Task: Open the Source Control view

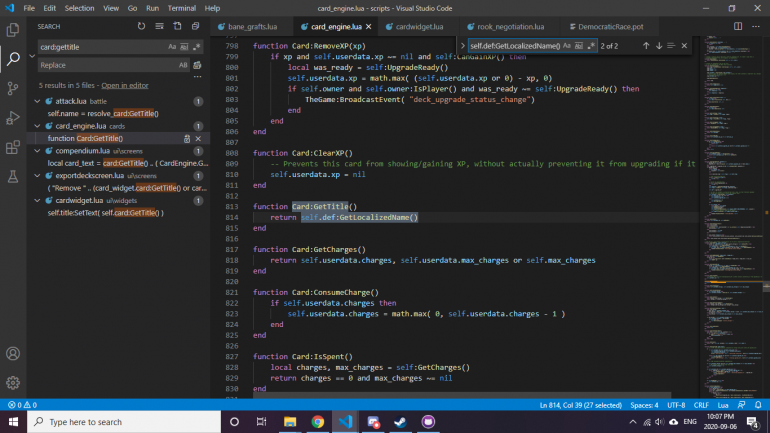Action: [x=13, y=88]
